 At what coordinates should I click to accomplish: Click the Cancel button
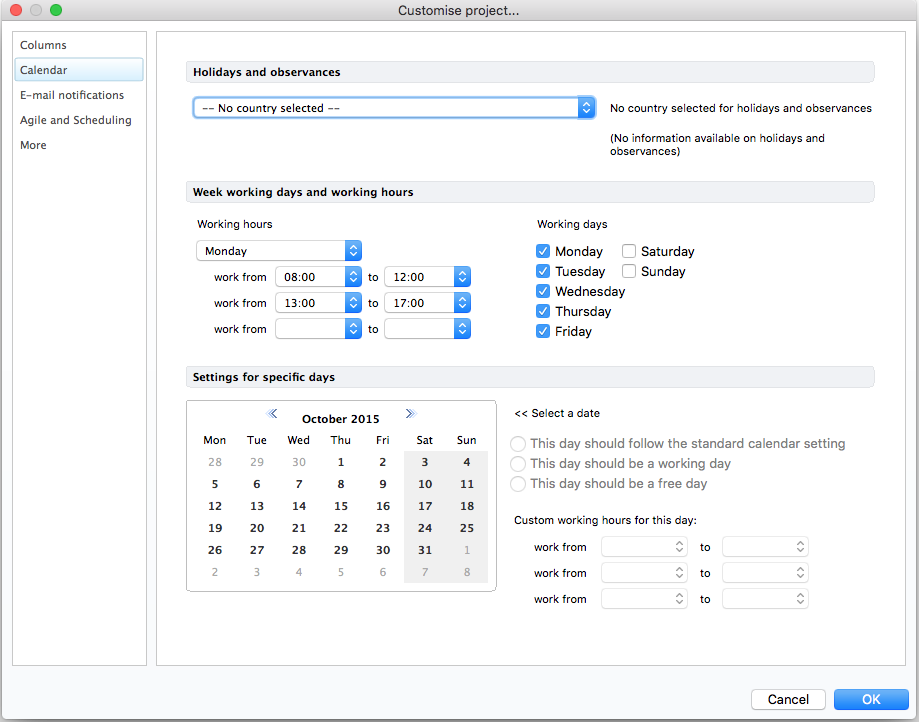click(x=788, y=699)
